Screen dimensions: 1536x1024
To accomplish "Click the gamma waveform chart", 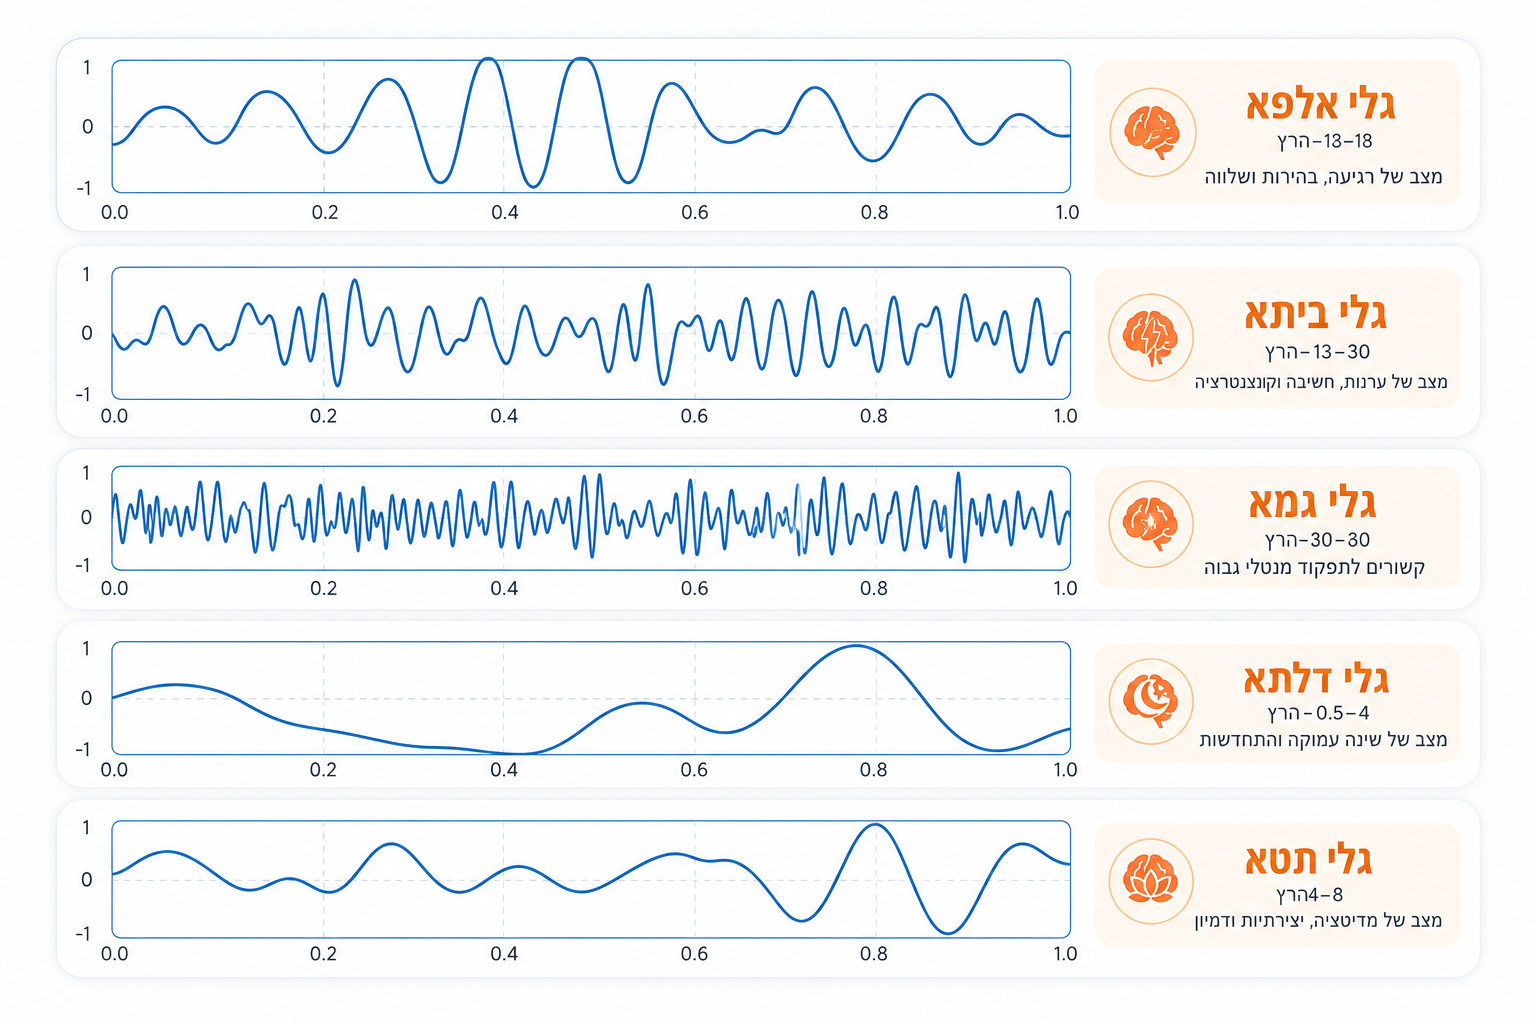I will pos(591,518).
